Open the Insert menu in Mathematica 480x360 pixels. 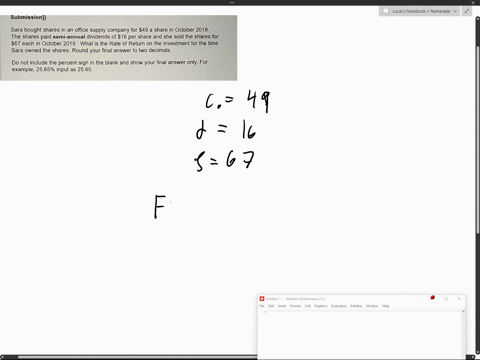282,306
